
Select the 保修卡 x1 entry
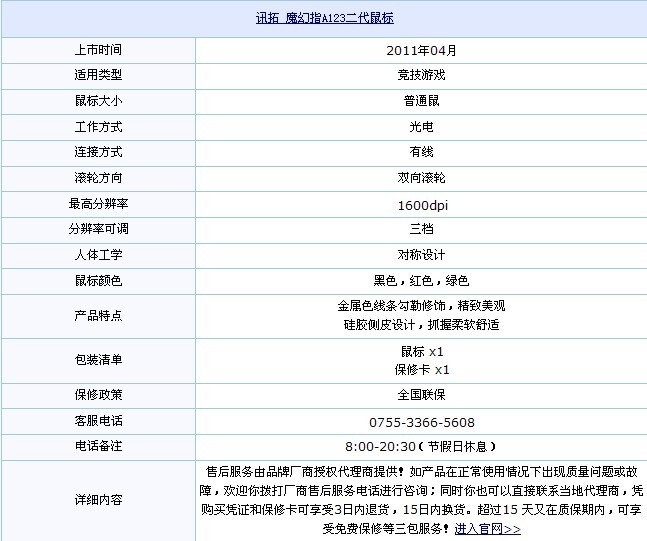[x=422, y=370]
